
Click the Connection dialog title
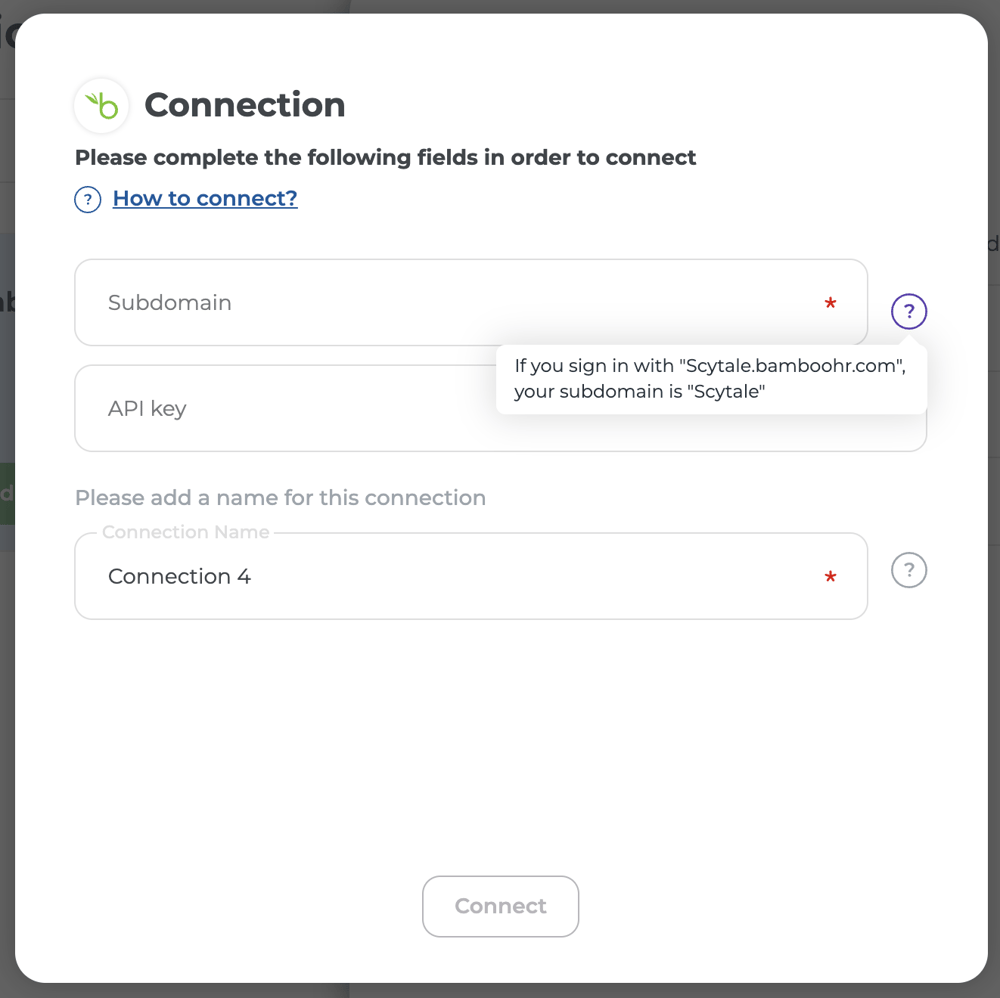244,104
